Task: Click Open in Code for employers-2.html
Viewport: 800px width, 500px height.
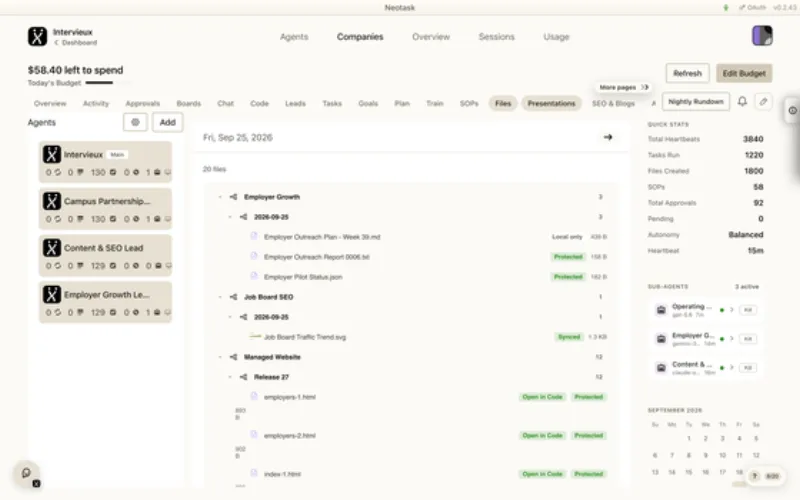Action: tap(542, 436)
